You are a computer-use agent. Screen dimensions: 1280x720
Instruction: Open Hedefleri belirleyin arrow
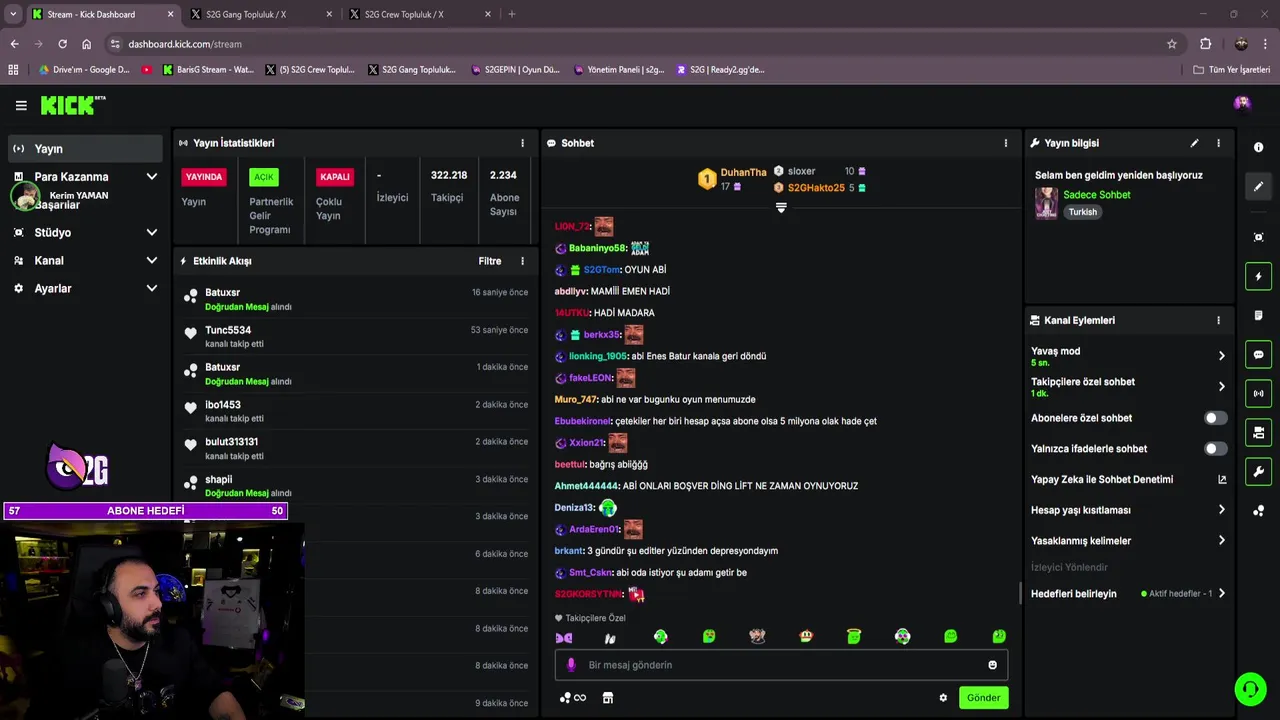point(1221,594)
